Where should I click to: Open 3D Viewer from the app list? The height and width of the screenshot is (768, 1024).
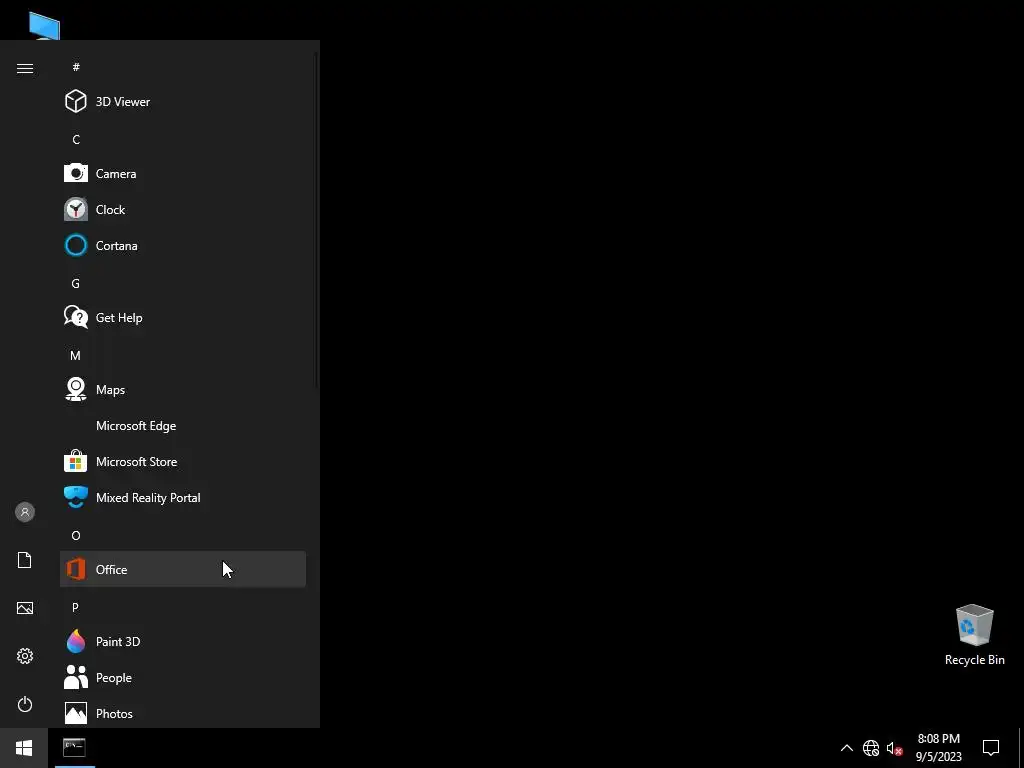click(x=183, y=102)
